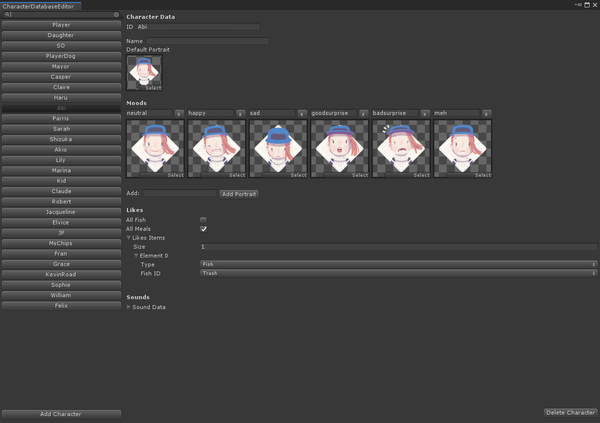Pick the sad mood portrait image
This screenshot has width=600, height=423.
click(278, 149)
